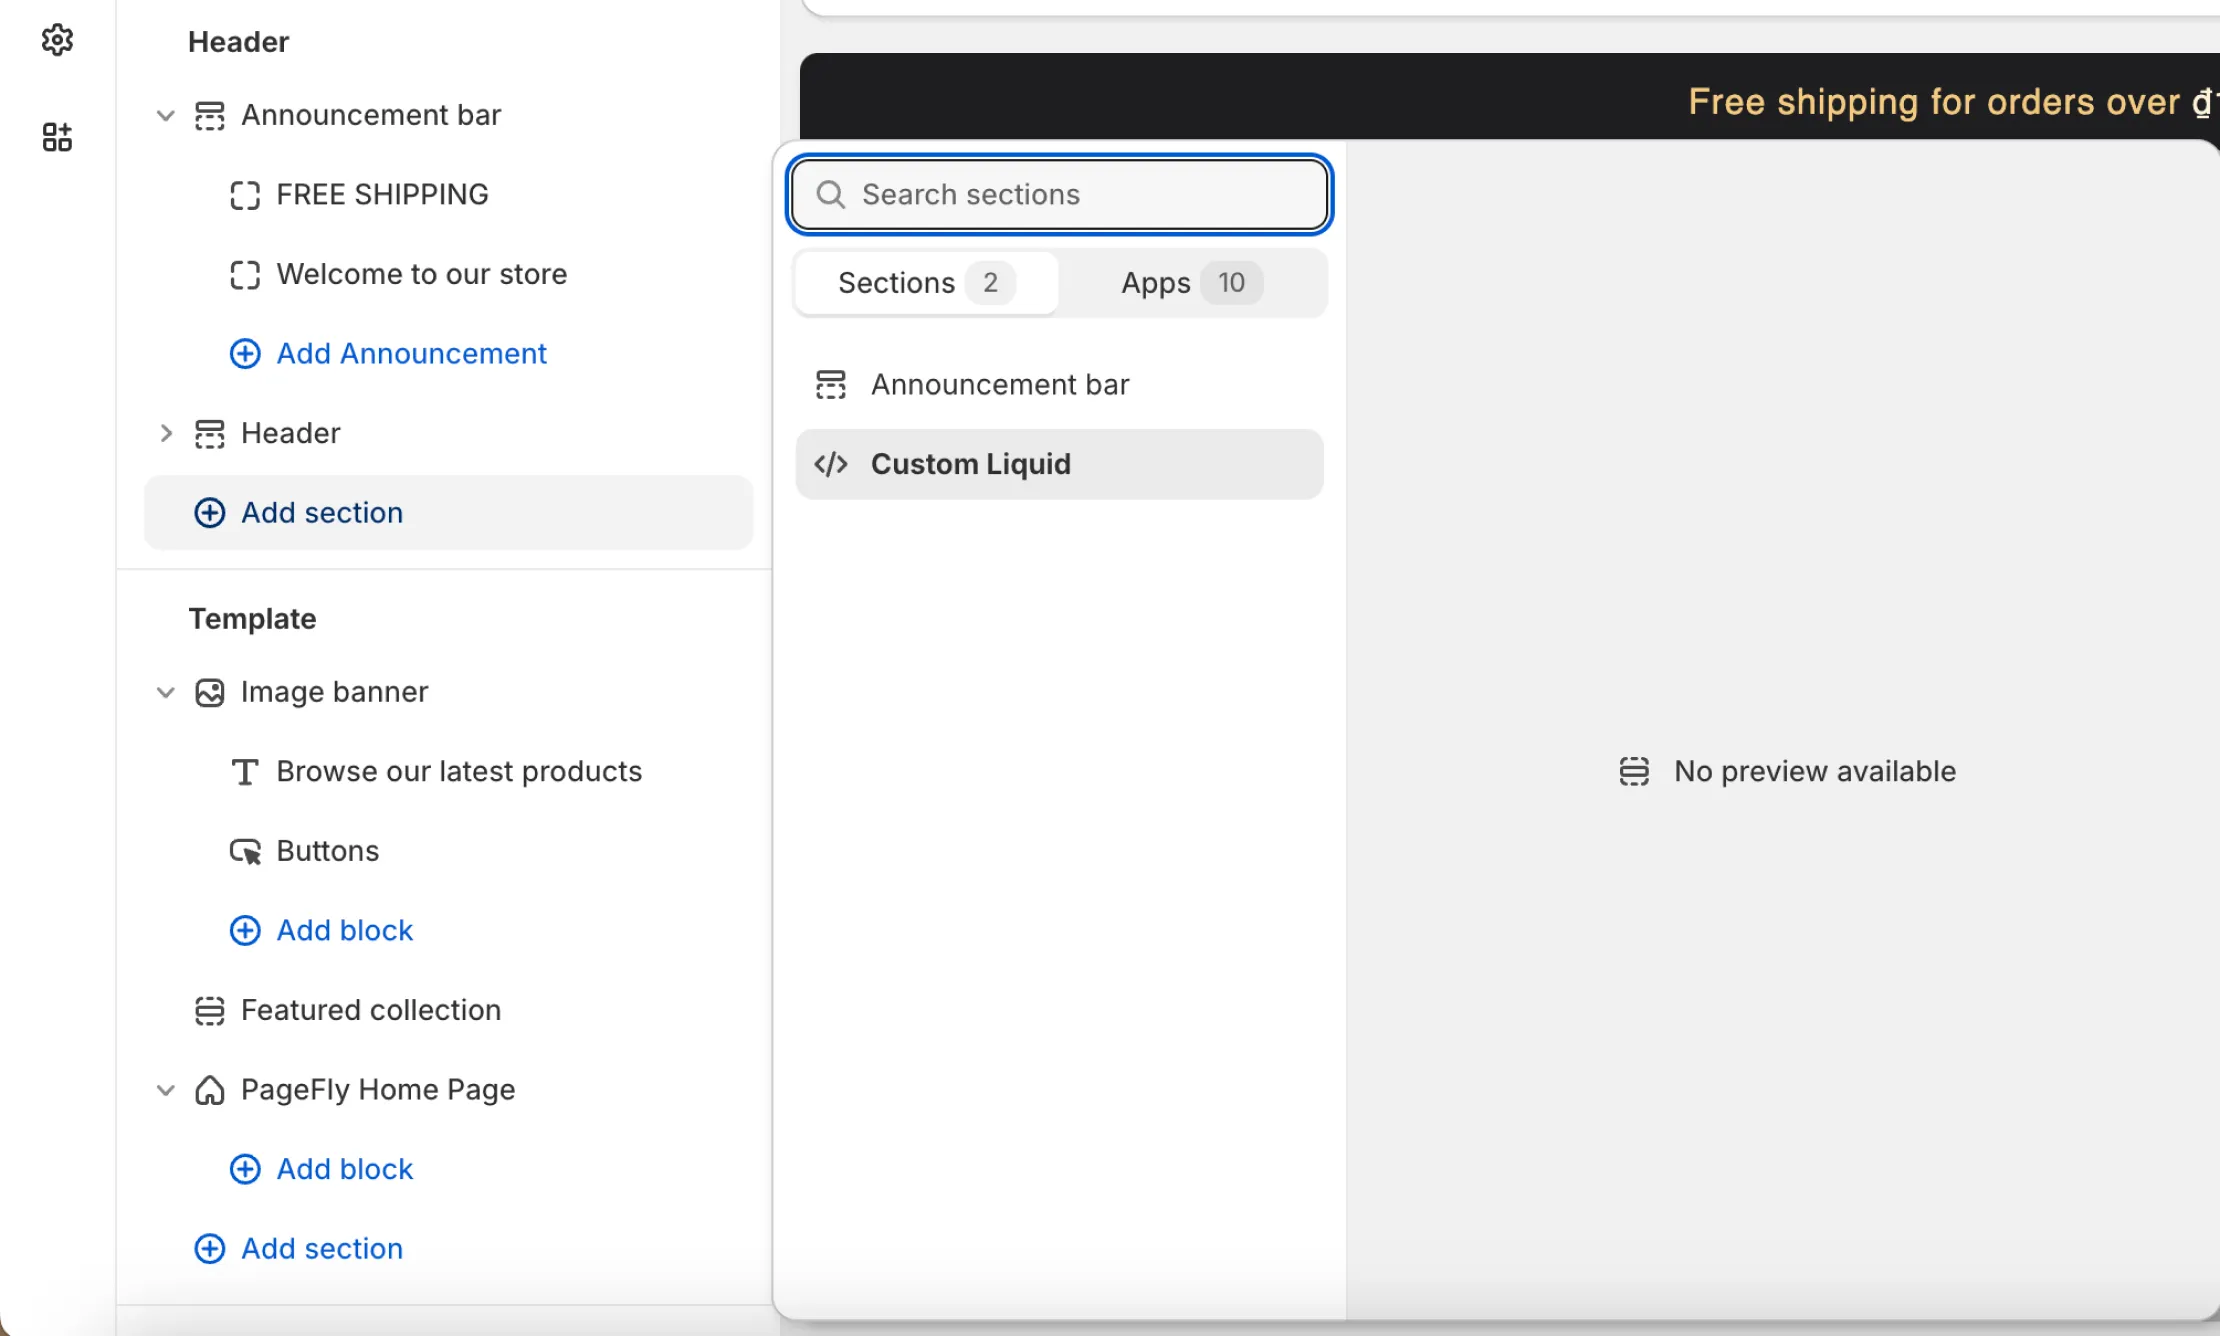The image size is (2220, 1336).
Task: Click Template group heading
Action: click(252, 619)
